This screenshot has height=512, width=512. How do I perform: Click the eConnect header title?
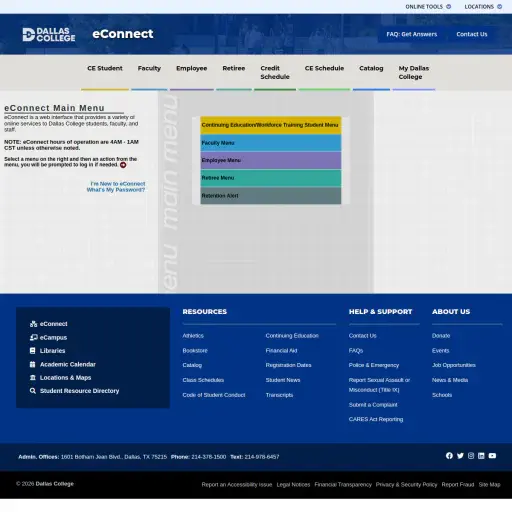[123, 34]
